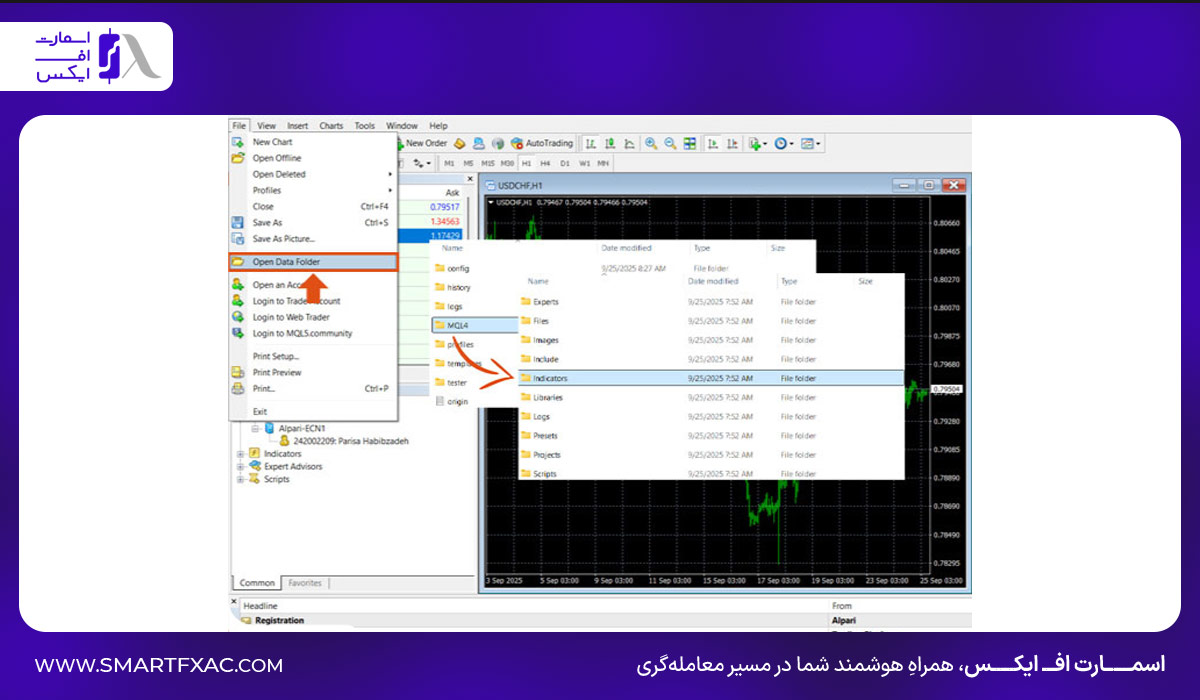Select the H1 timeframe
The width and height of the screenshot is (1200, 700).
(526, 164)
